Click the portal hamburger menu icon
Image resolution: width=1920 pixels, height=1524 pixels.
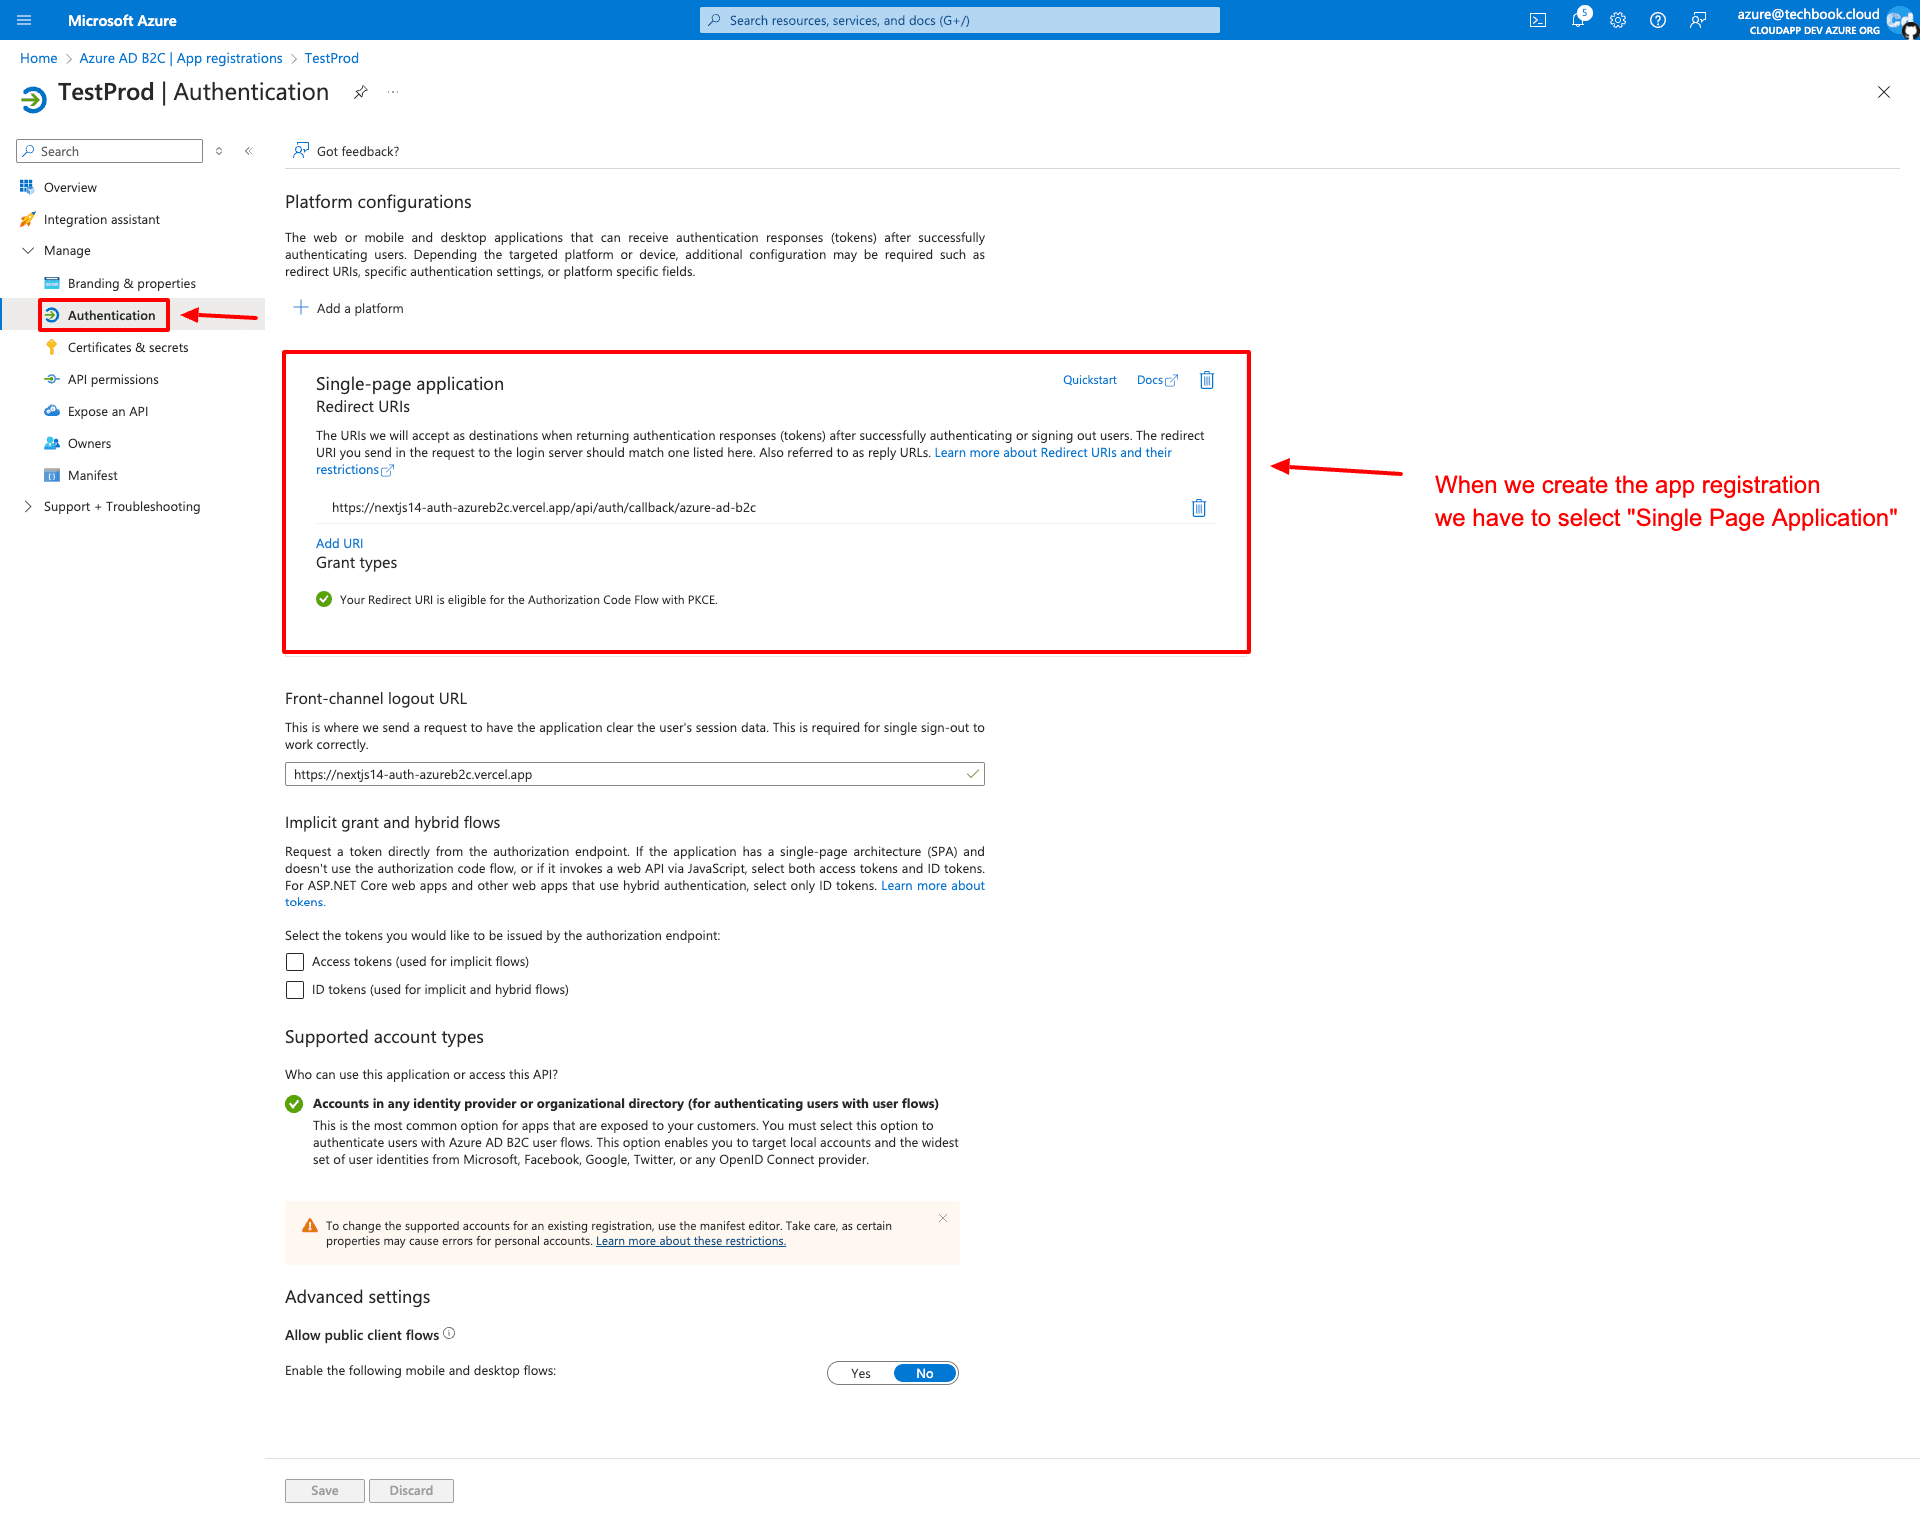tap(24, 20)
